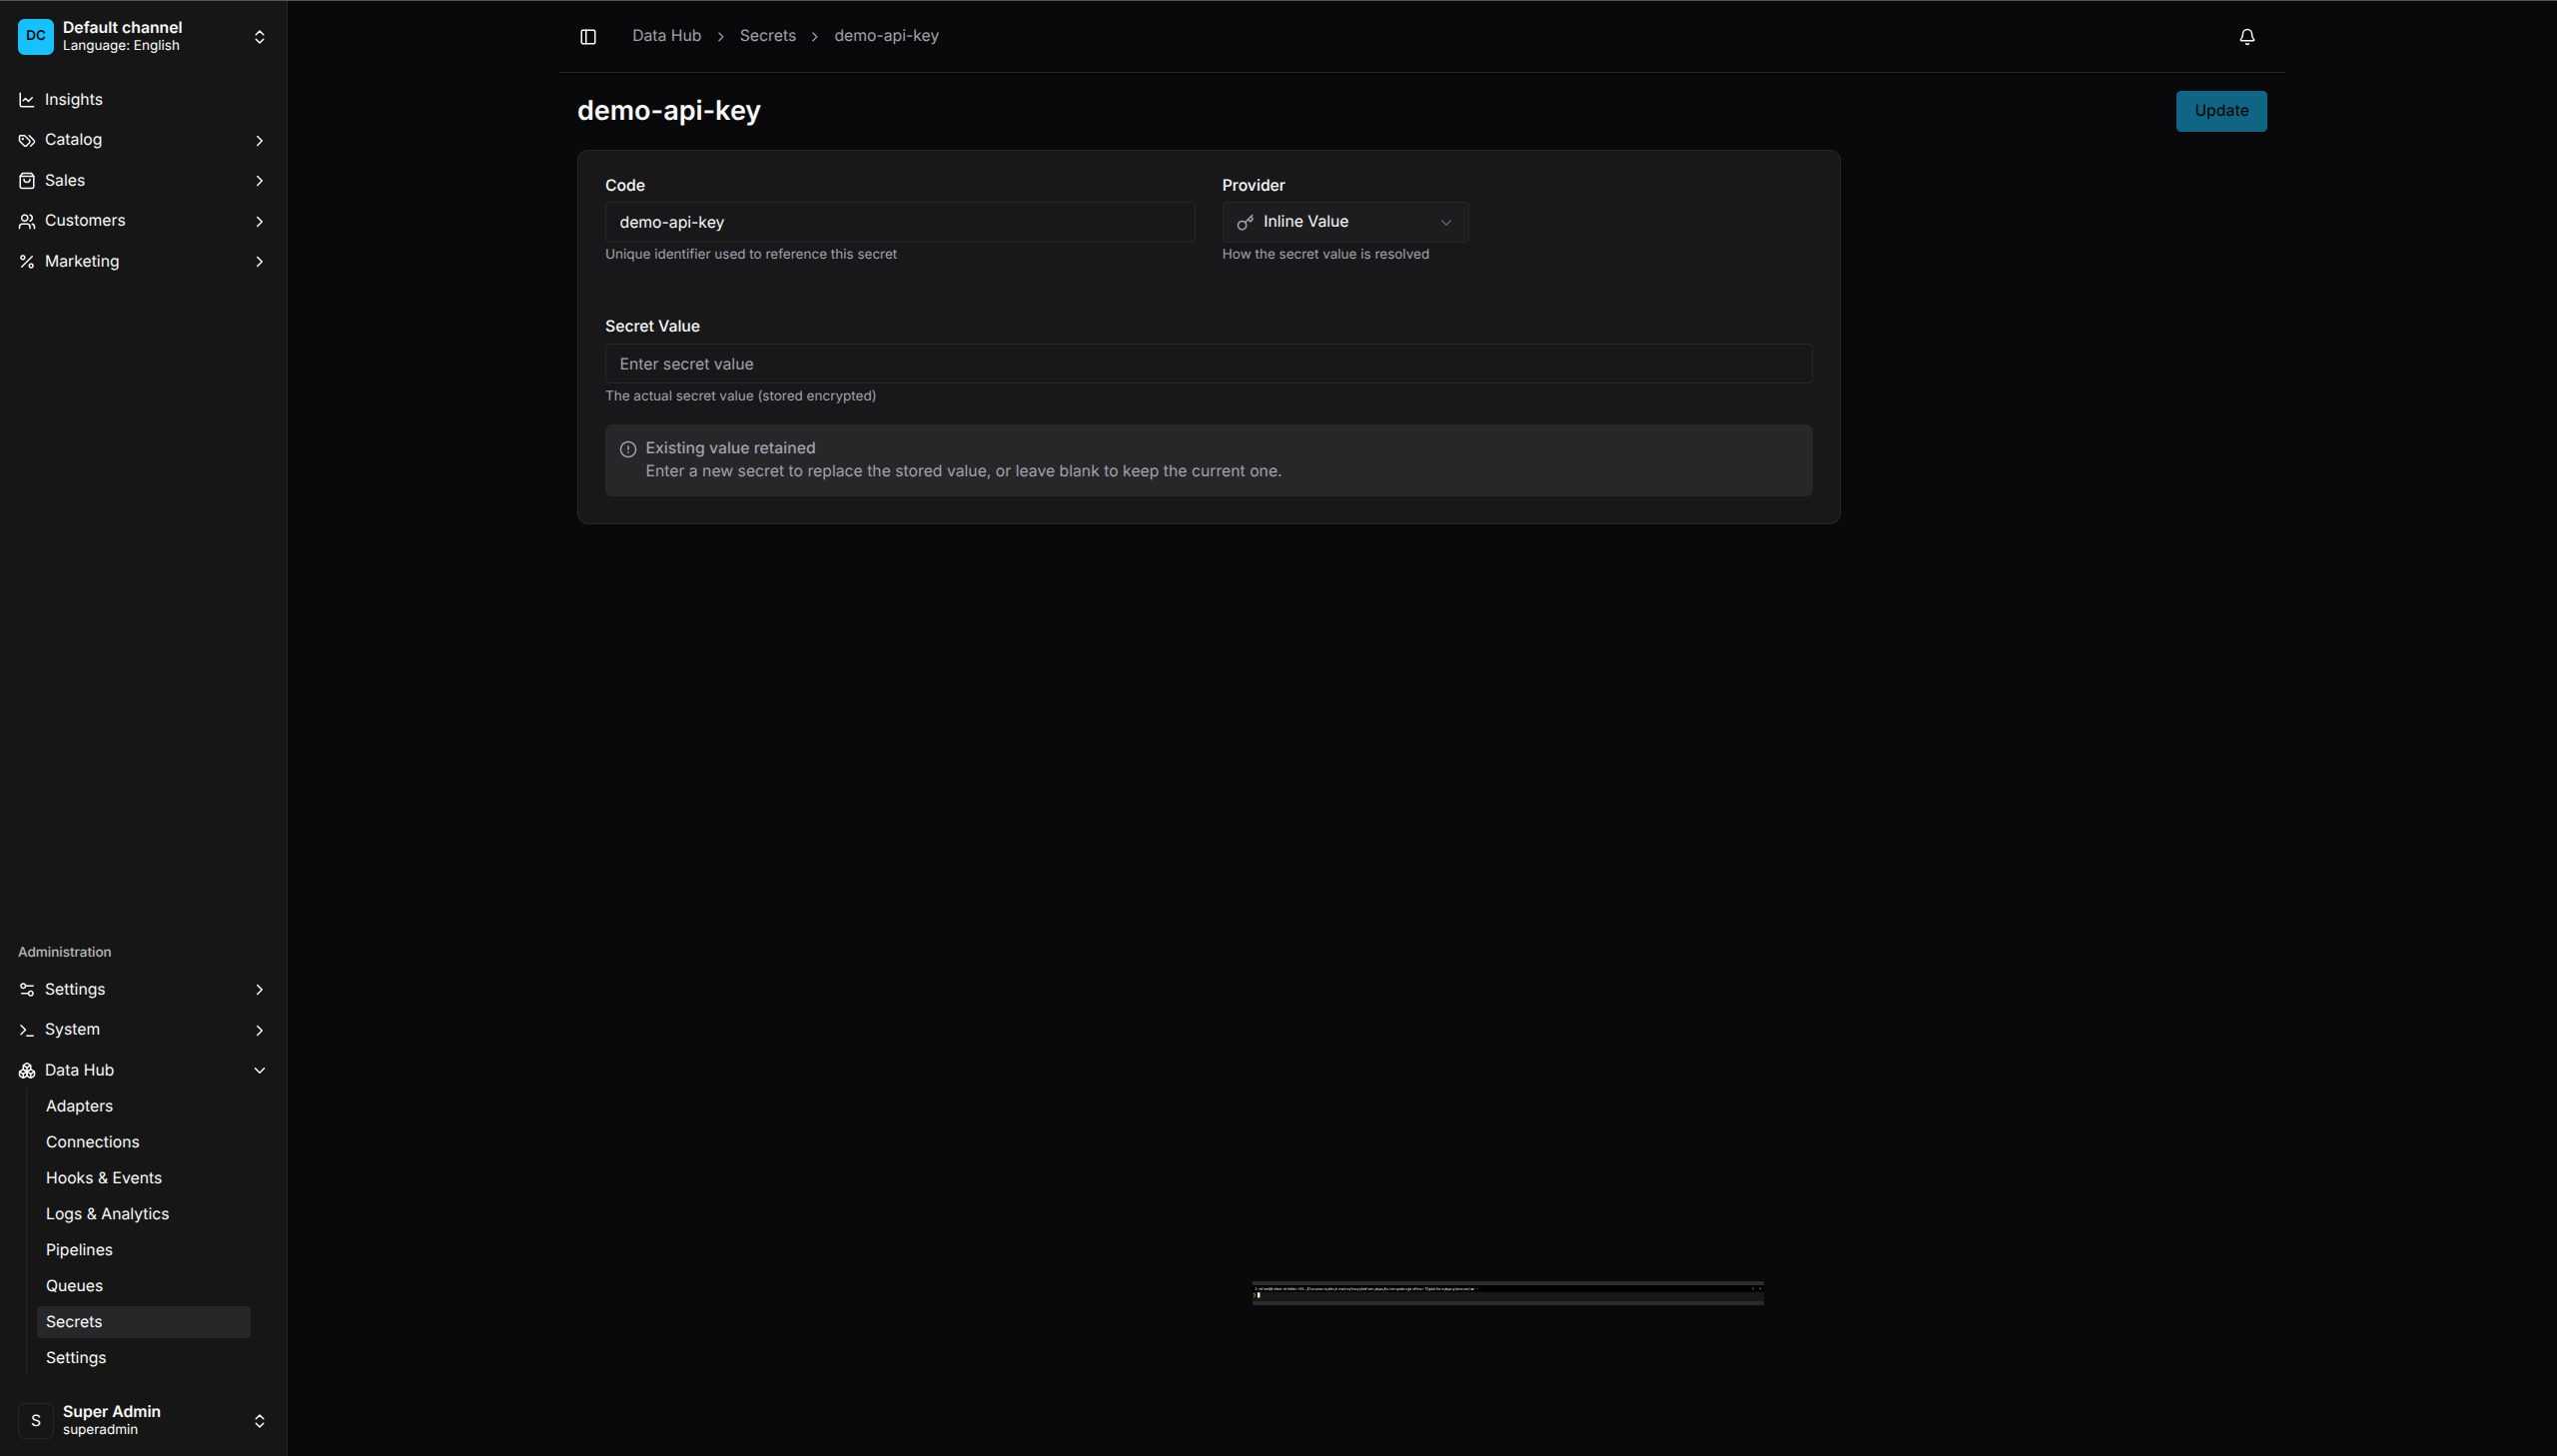Focus the Secret Value input field
This screenshot has height=1456, width=2557.
(1207, 364)
